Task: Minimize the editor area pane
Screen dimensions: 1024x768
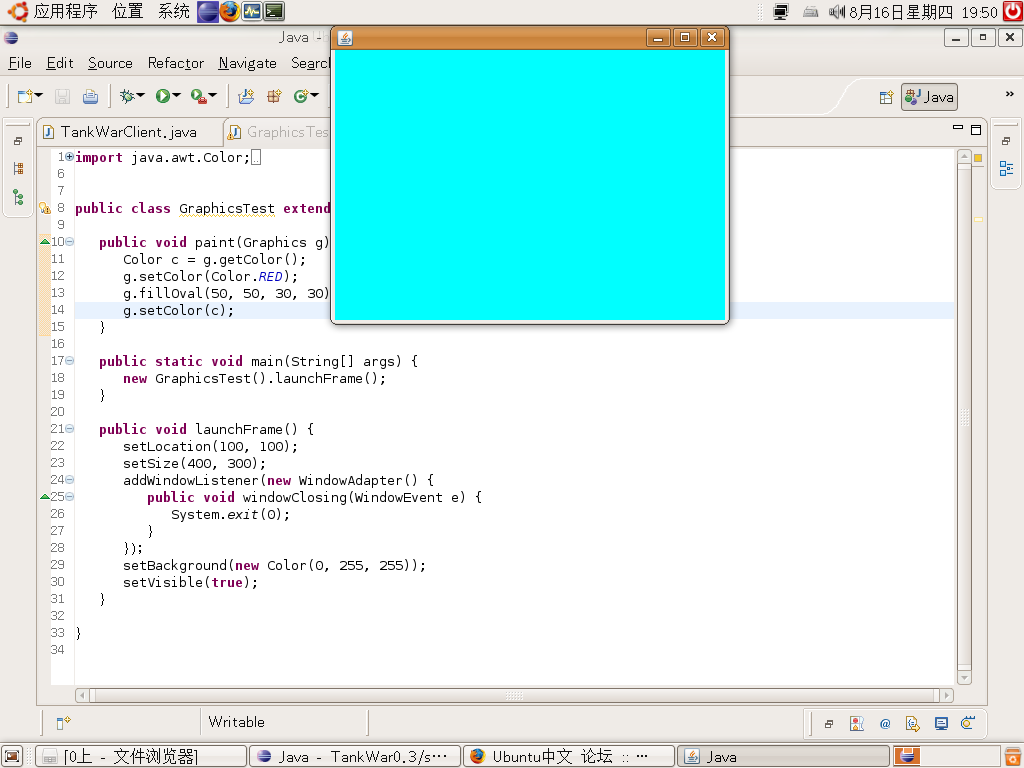Action: [958, 128]
